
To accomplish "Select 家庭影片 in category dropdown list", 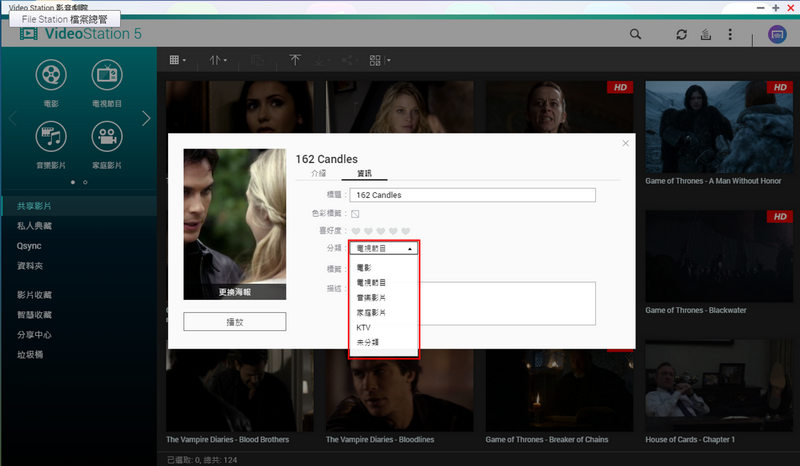I will coord(384,312).
